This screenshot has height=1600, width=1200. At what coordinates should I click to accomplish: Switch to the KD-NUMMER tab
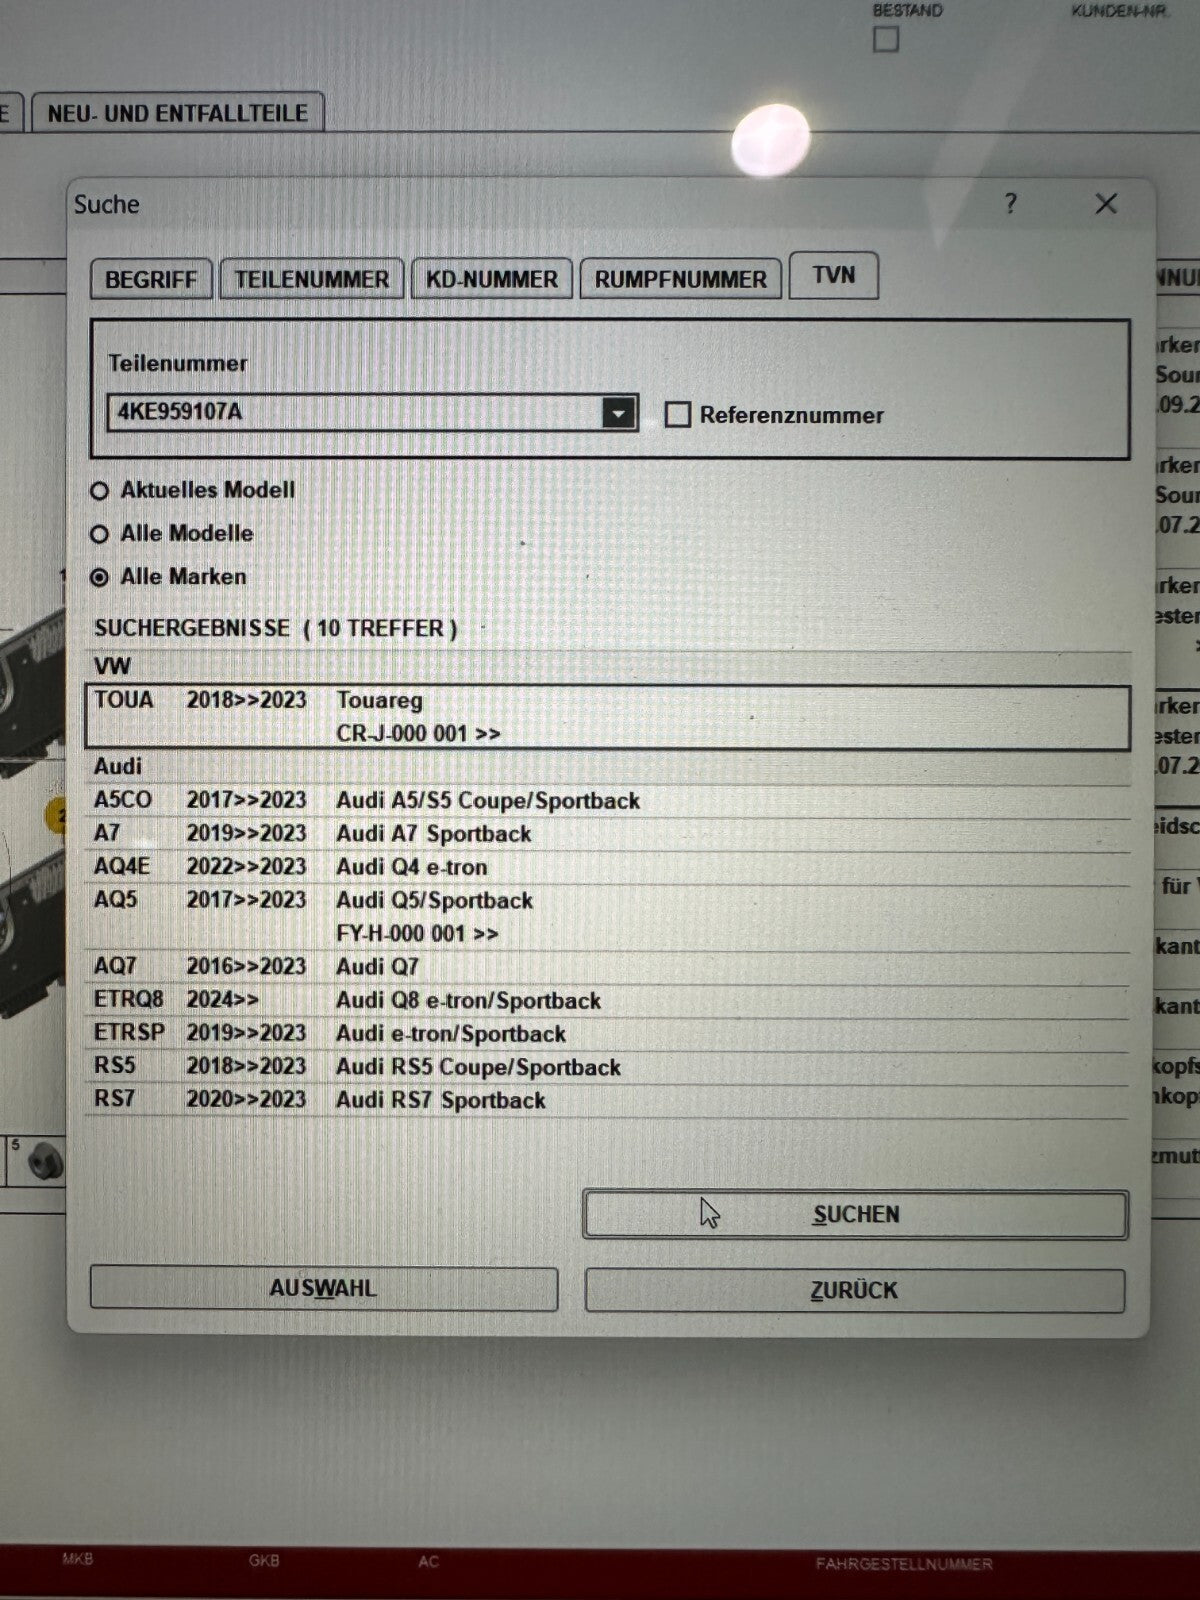[492, 279]
